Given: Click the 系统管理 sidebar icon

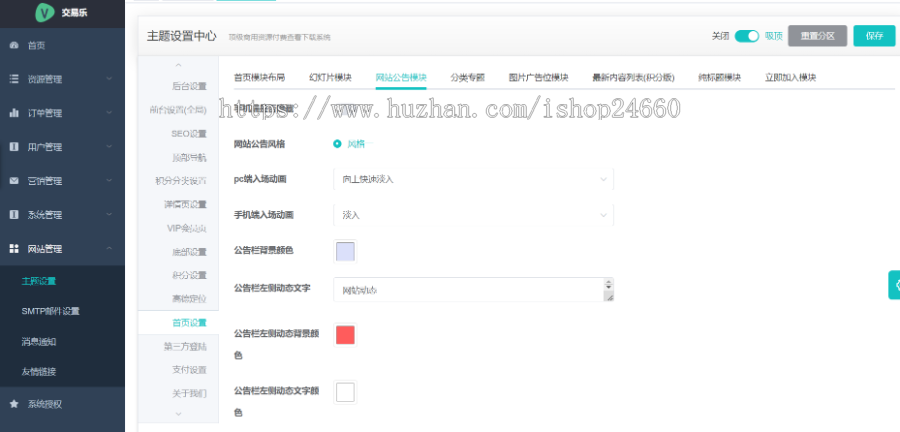Looking at the screenshot, I should click(14, 215).
